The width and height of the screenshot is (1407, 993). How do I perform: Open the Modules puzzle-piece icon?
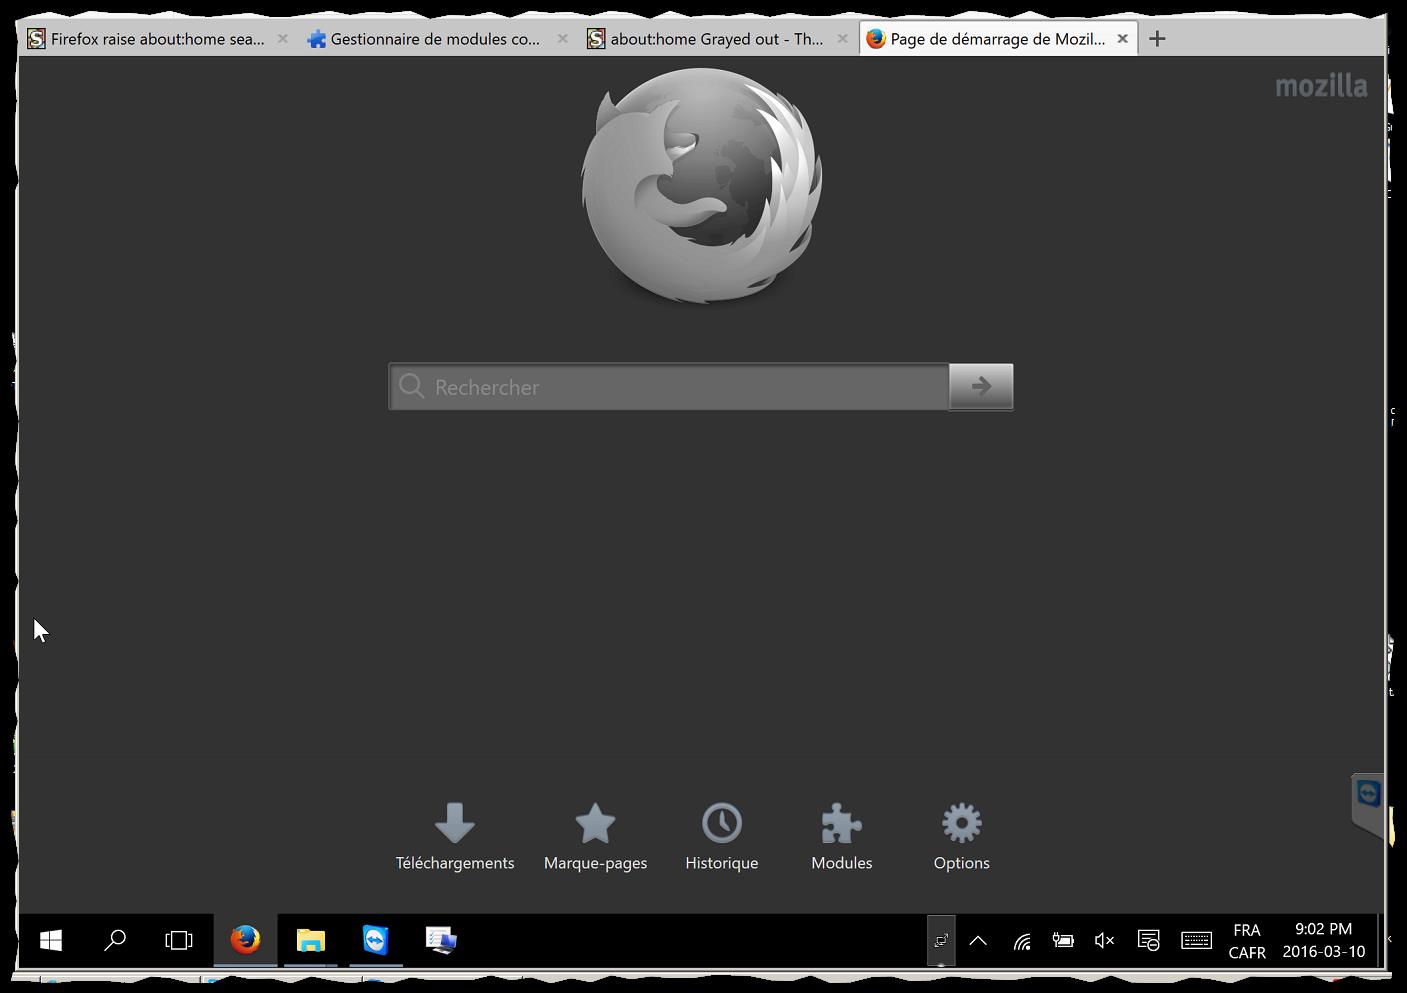(x=841, y=823)
